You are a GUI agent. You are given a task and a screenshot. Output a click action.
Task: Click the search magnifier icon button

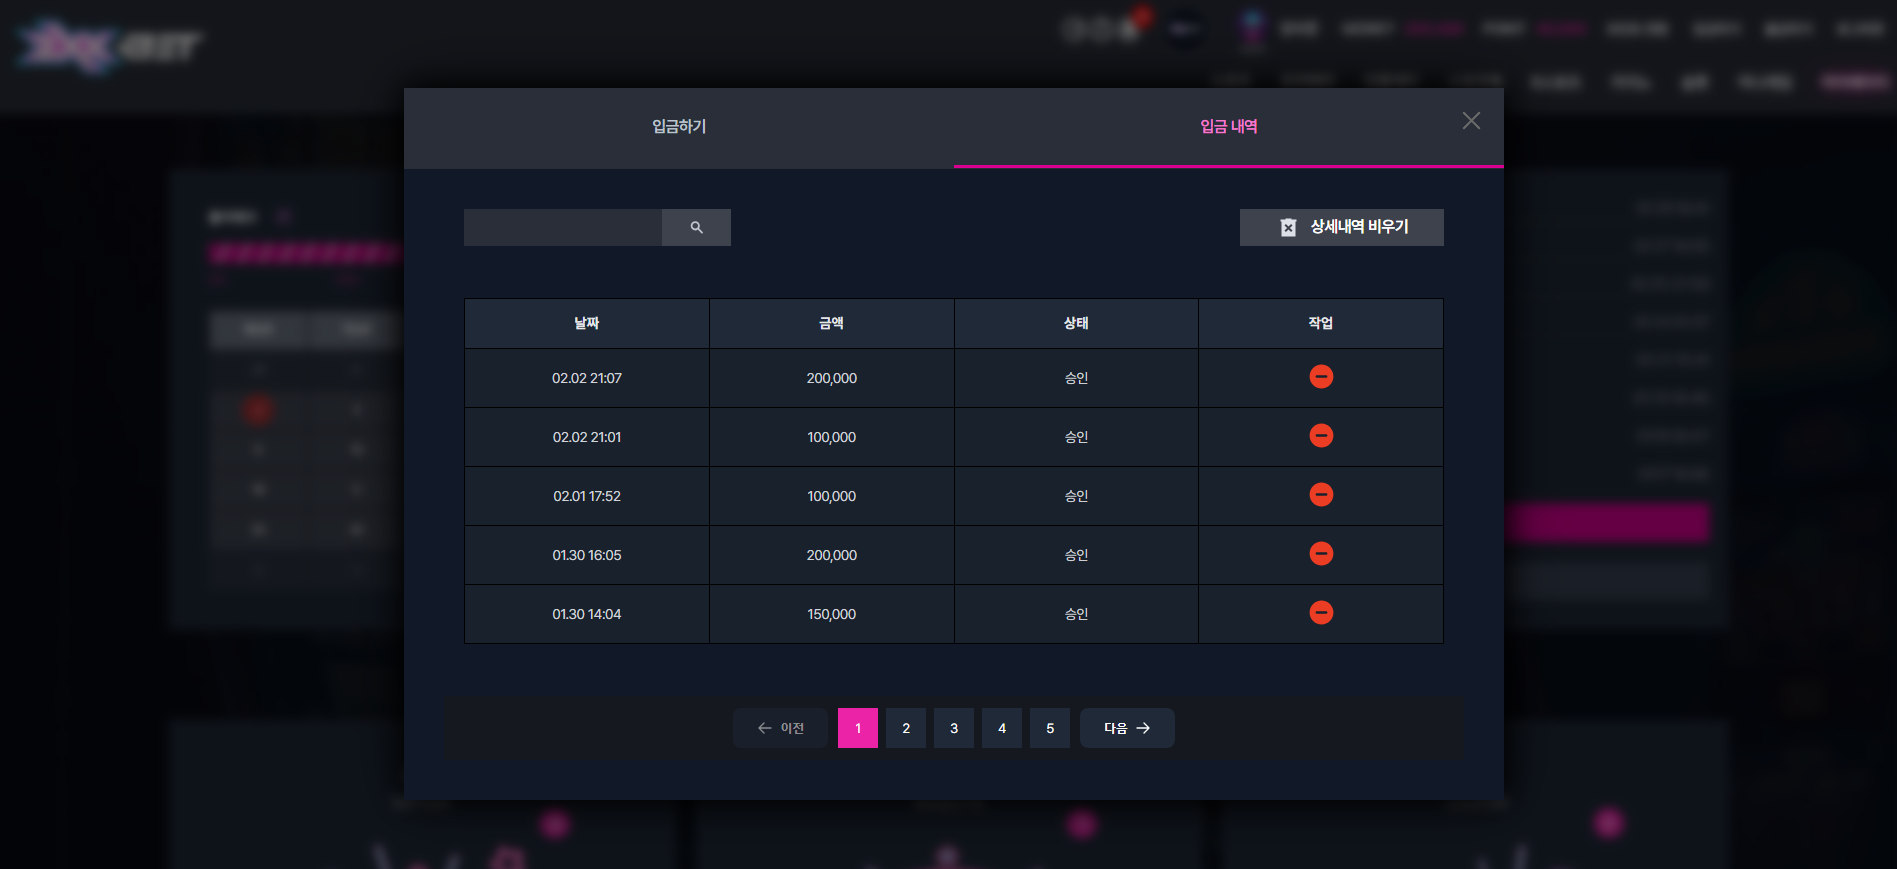[x=696, y=227]
